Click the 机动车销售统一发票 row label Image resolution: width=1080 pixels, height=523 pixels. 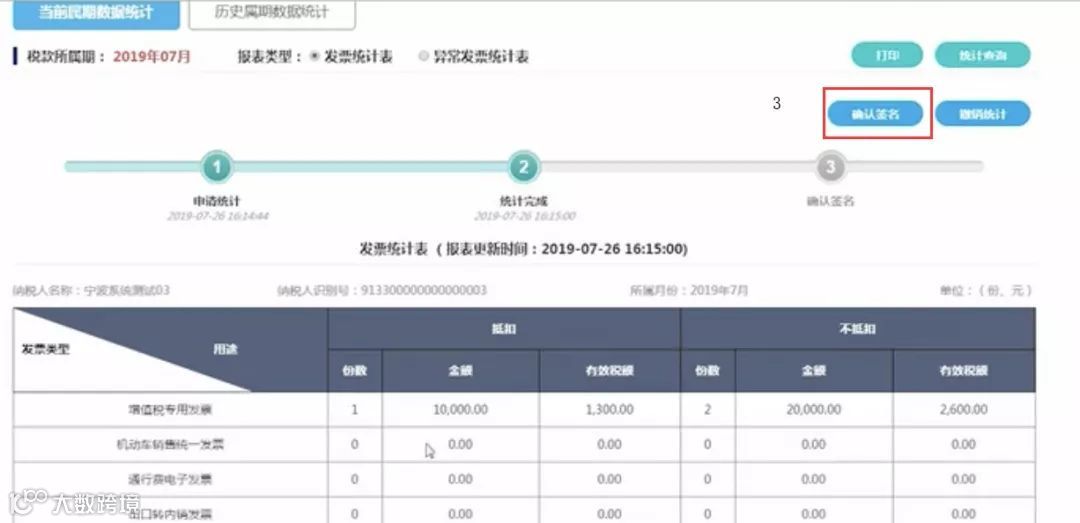click(170, 444)
